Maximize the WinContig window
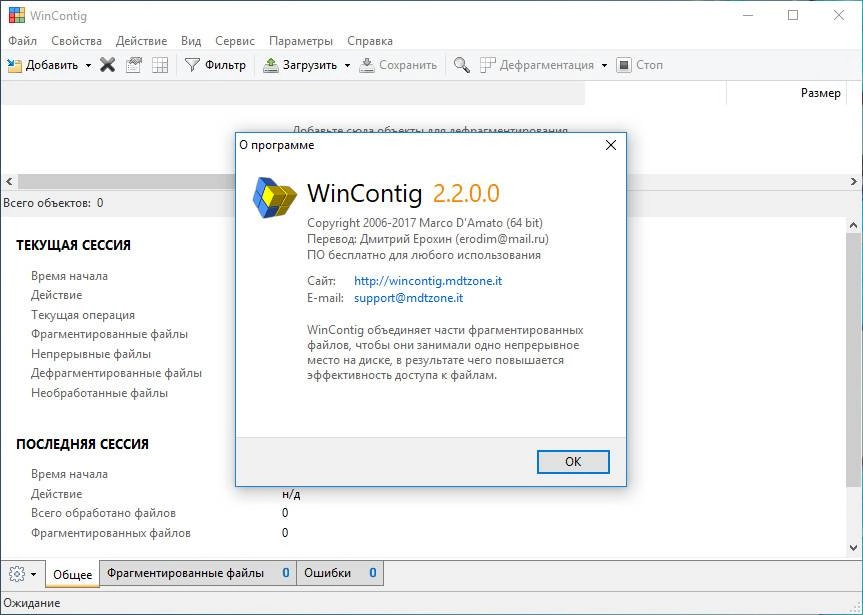Viewport: 863px width, 615px height. [x=793, y=15]
